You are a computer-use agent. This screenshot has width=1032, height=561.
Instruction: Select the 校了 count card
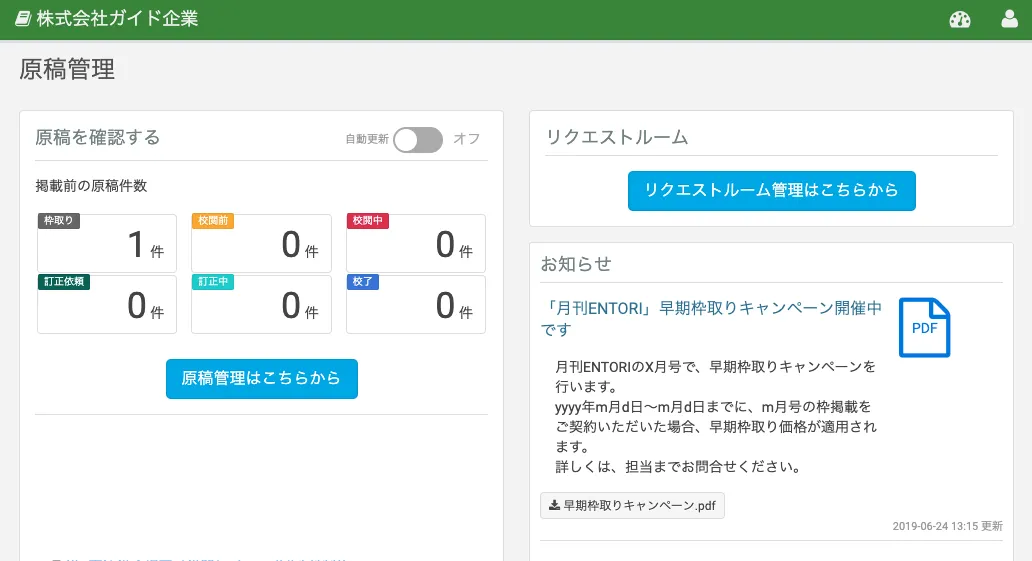416,304
